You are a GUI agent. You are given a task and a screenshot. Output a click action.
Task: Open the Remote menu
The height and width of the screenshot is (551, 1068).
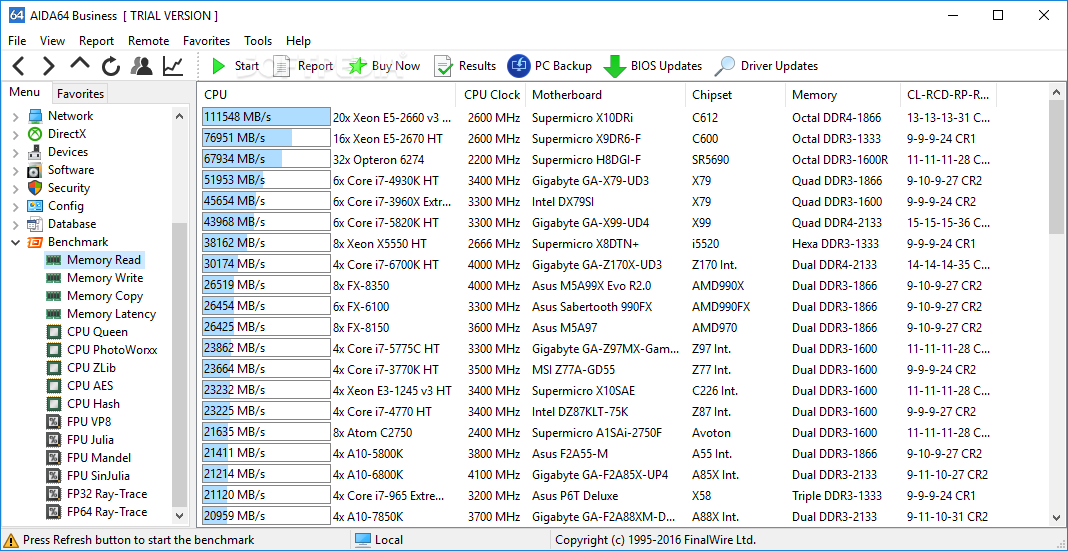click(x=148, y=41)
